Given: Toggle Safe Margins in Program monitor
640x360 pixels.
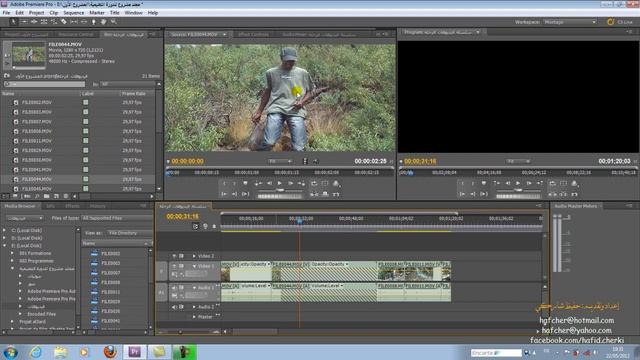Looking at the screenshot, I should 563,184.
